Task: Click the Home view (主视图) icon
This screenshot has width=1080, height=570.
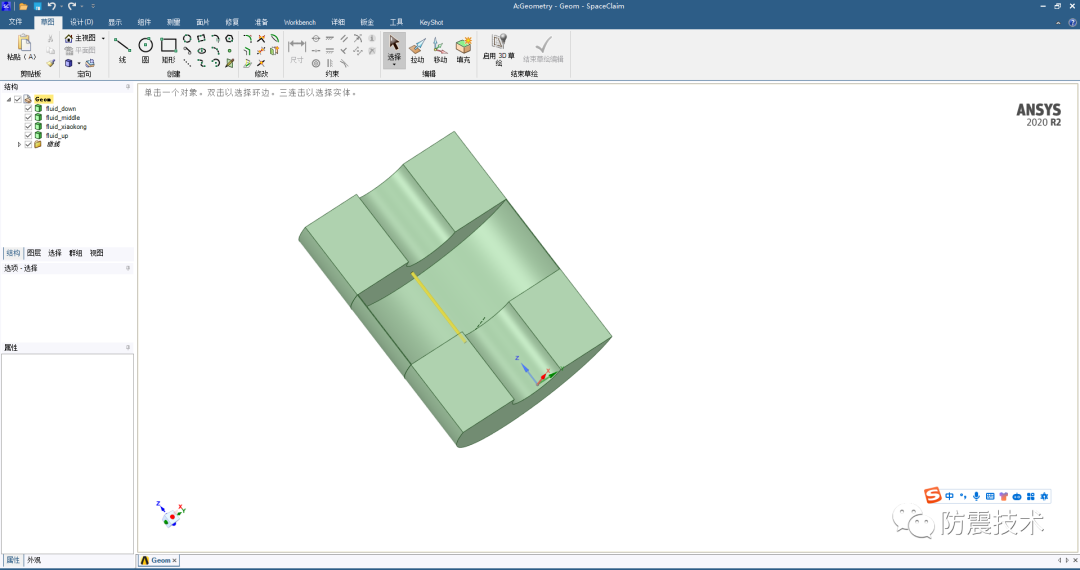Action: click(x=68, y=39)
